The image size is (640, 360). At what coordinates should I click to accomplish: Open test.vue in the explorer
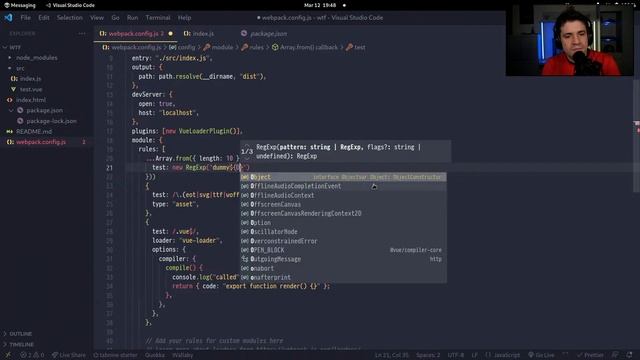coord(31,89)
